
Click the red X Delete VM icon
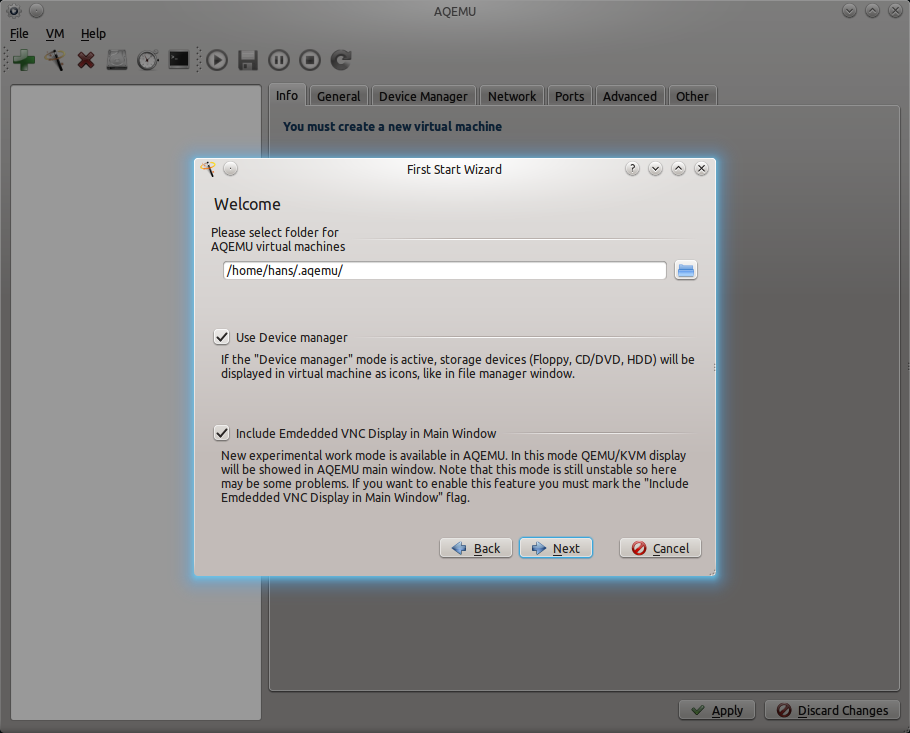click(x=86, y=60)
